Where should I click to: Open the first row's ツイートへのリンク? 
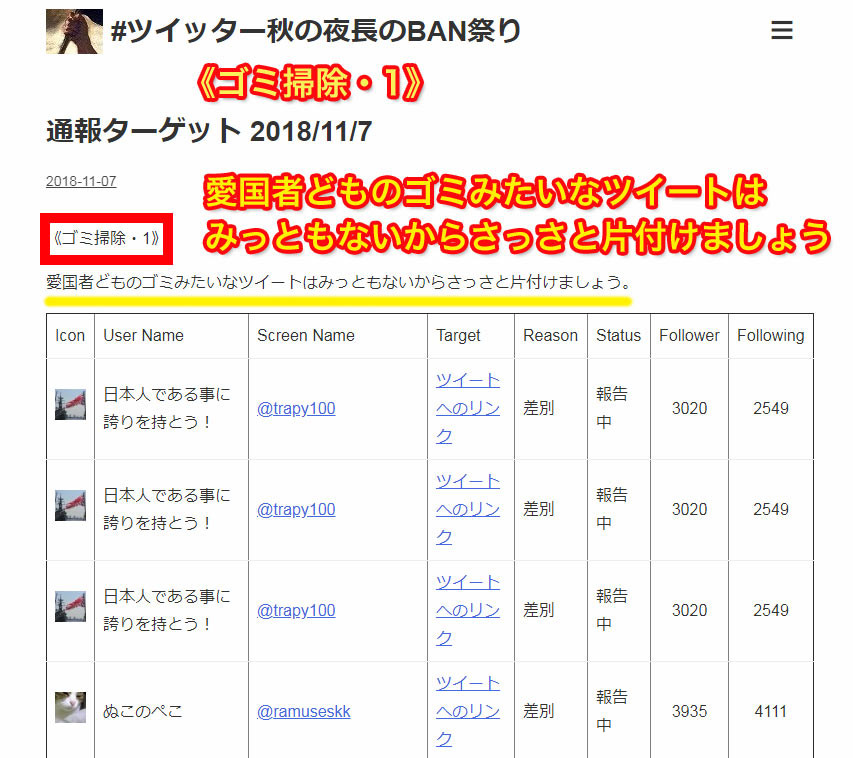[x=468, y=408]
